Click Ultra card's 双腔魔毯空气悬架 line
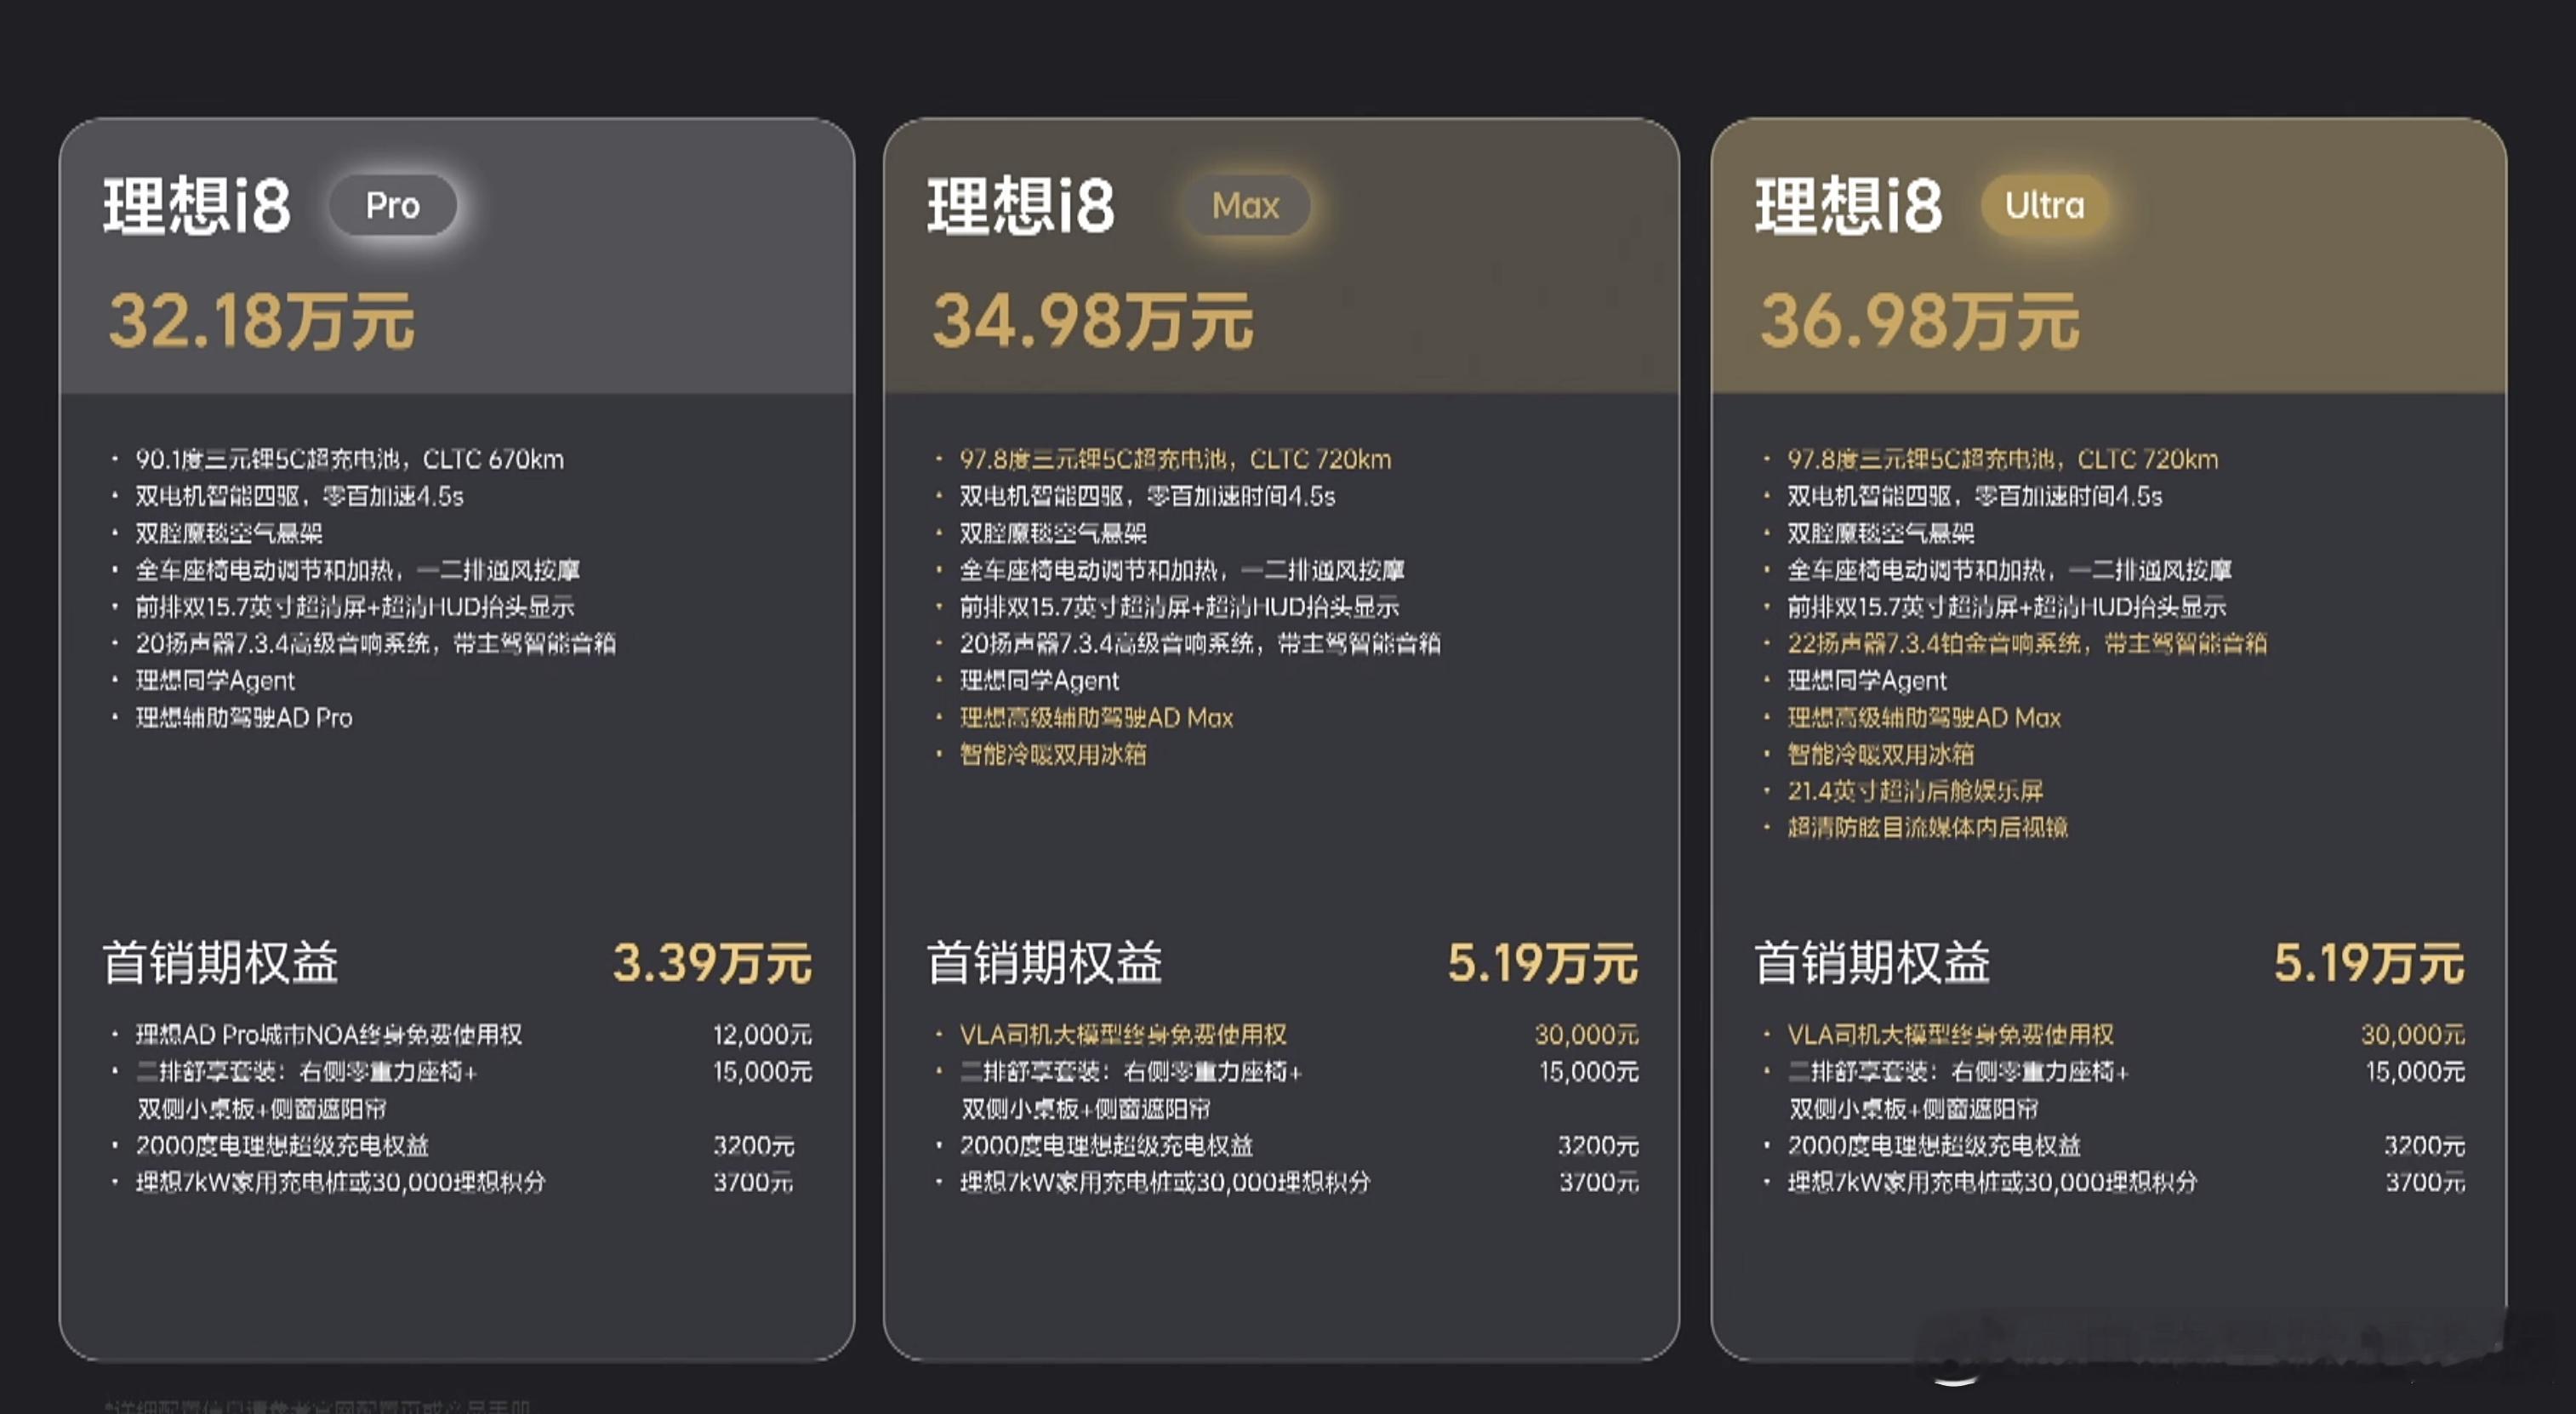 pyautogui.click(x=1881, y=533)
